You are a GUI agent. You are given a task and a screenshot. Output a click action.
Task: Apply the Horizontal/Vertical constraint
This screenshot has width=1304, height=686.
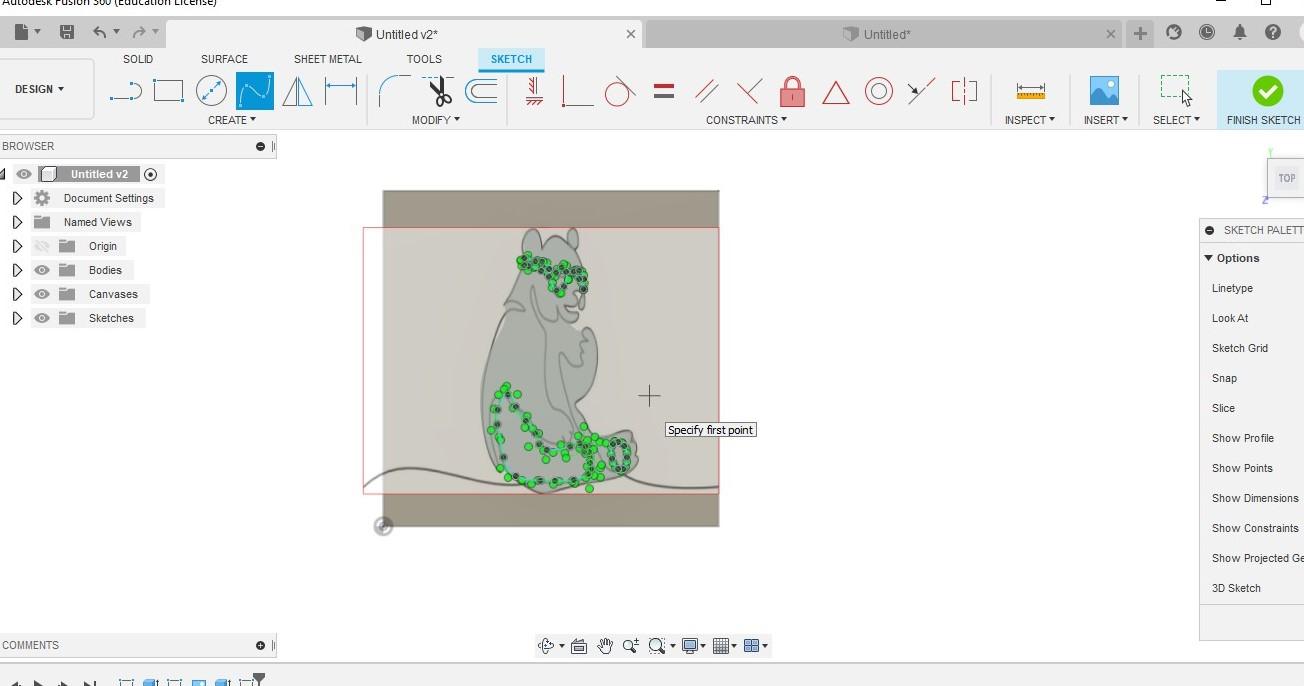[577, 92]
